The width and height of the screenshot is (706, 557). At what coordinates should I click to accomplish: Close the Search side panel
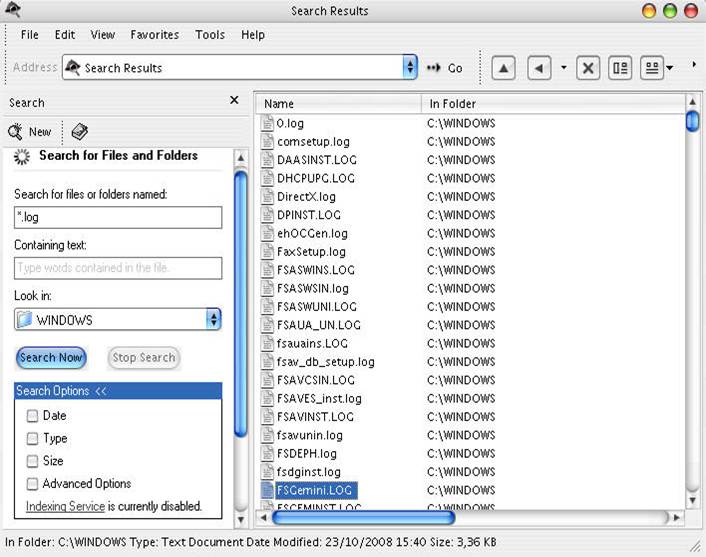click(x=234, y=101)
